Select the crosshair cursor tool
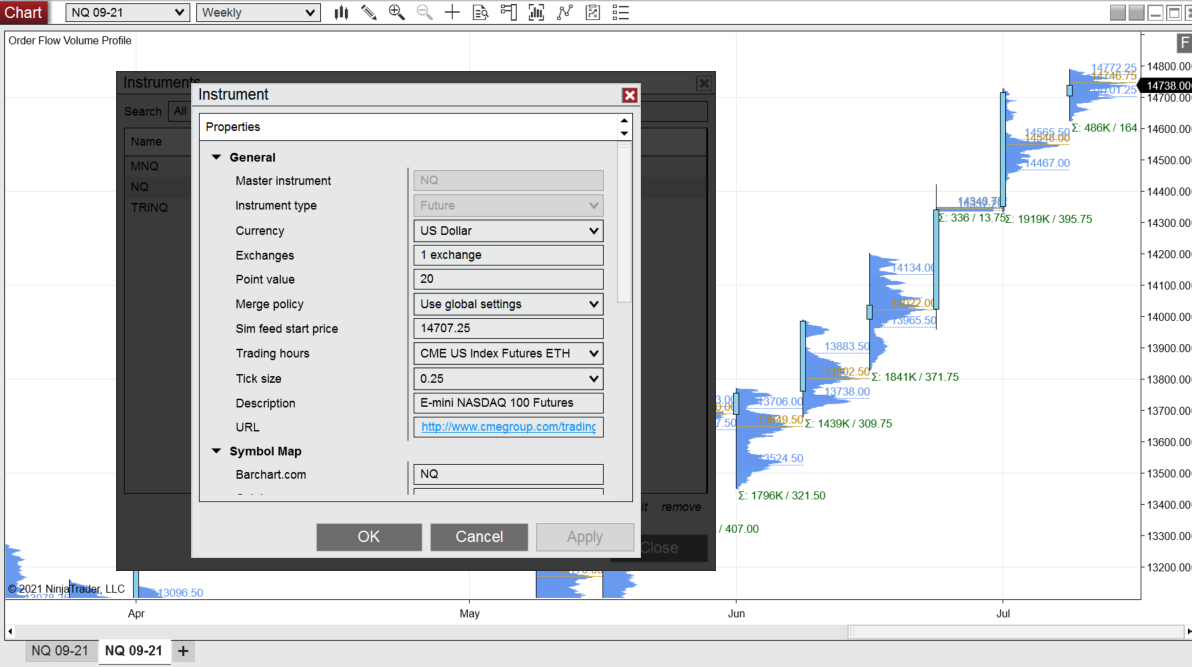Screen dimensions: 1192x667 452,12
